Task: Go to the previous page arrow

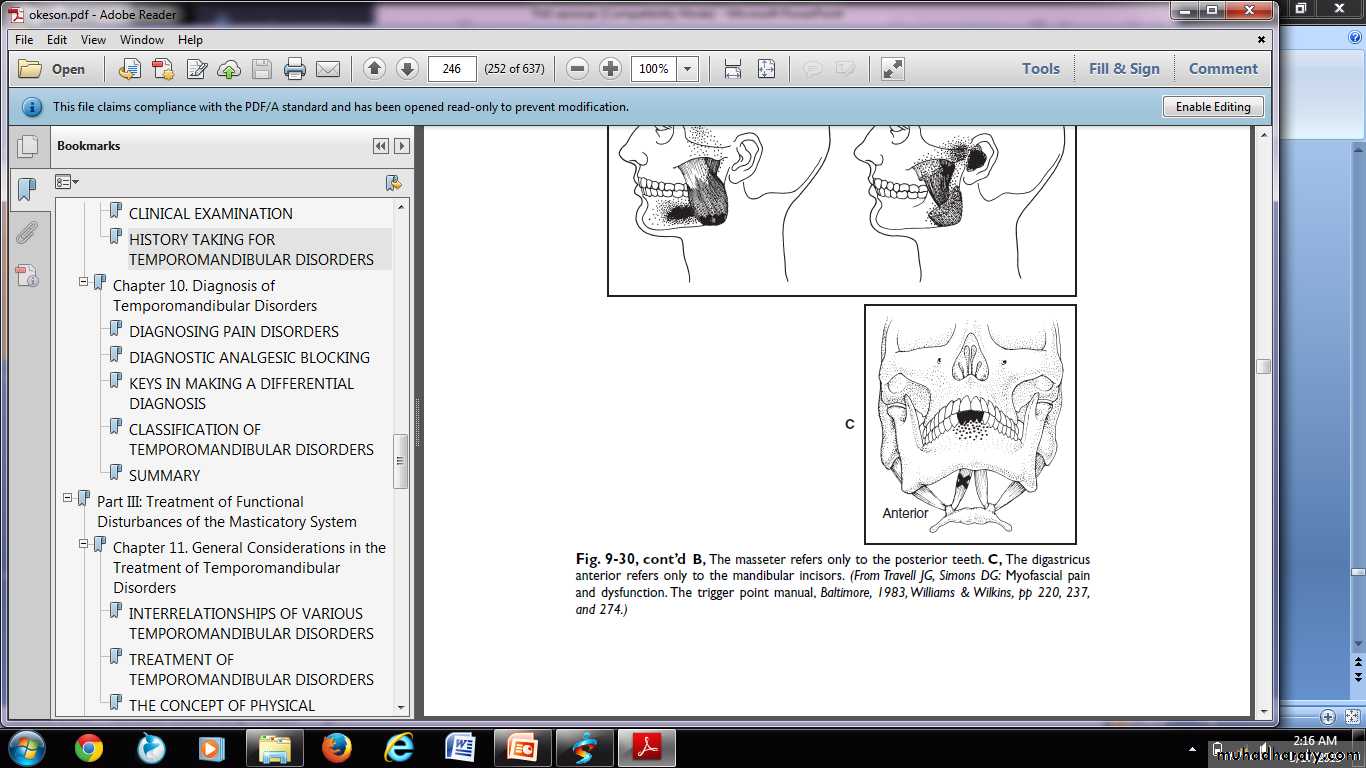Action: tap(374, 69)
